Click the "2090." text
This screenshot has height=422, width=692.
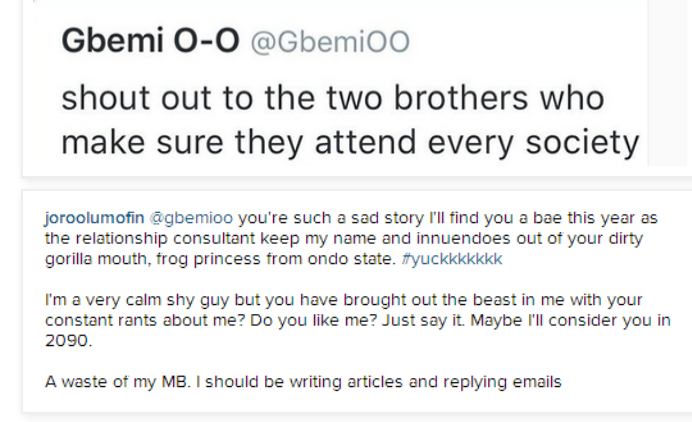(x=68, y=340)
